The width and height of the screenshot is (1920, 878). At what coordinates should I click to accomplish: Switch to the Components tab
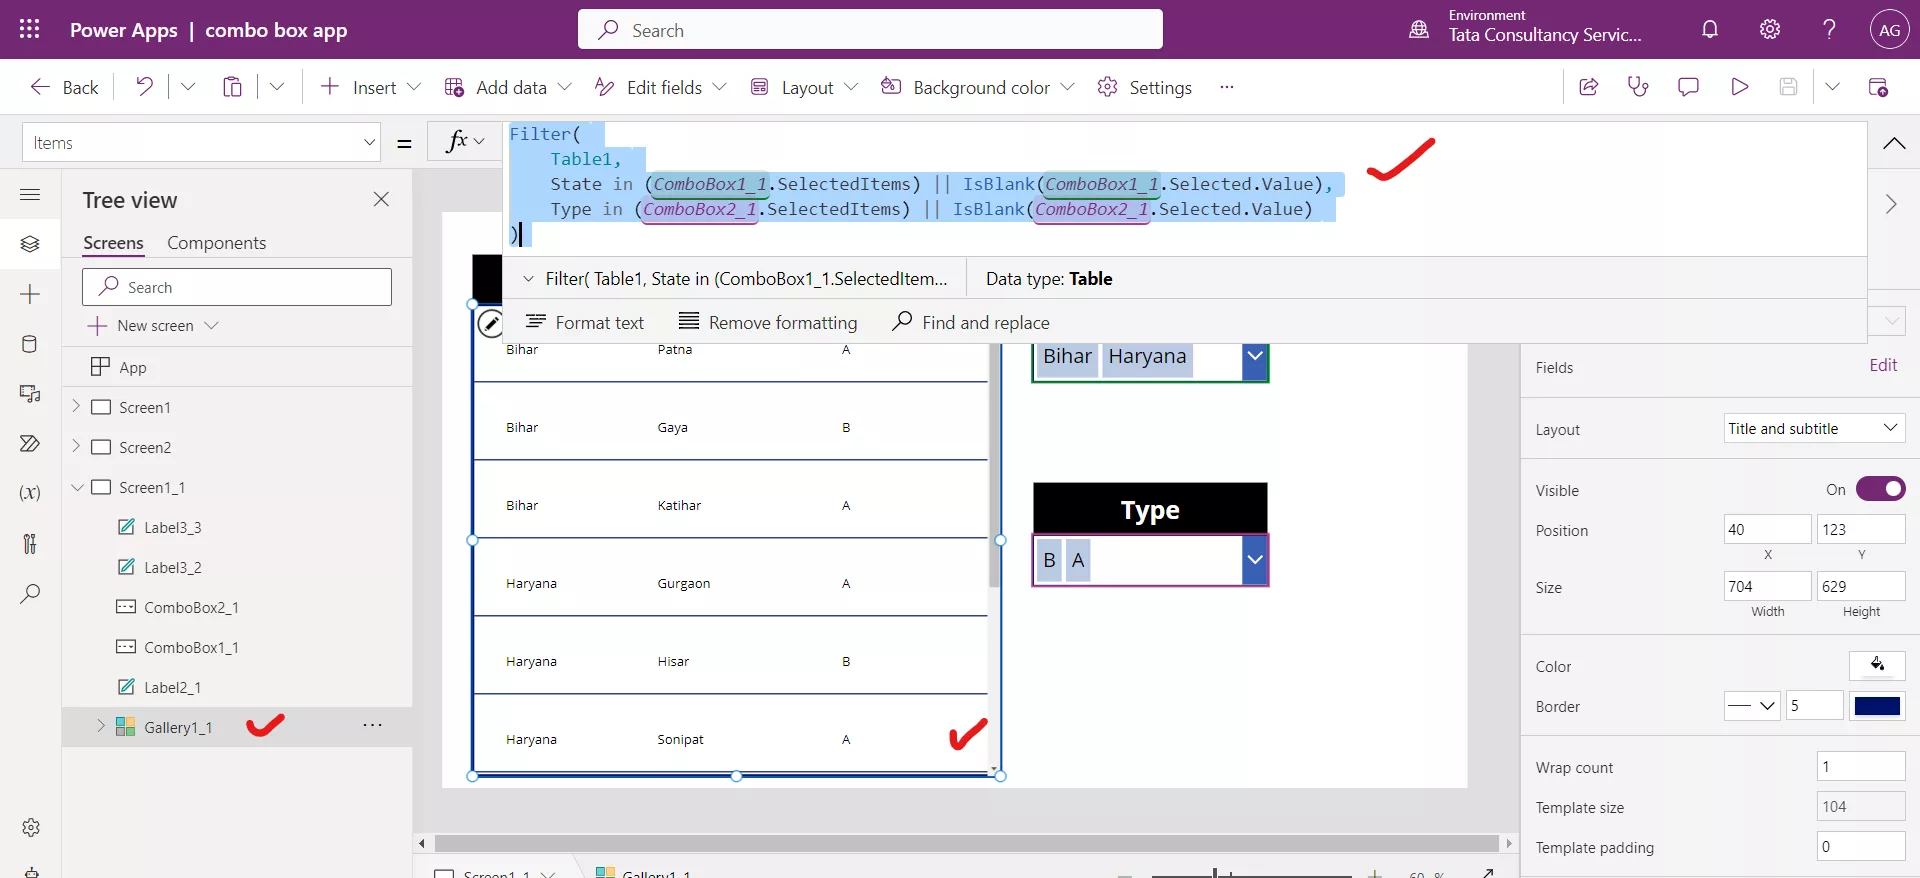(x=216, y=243)
